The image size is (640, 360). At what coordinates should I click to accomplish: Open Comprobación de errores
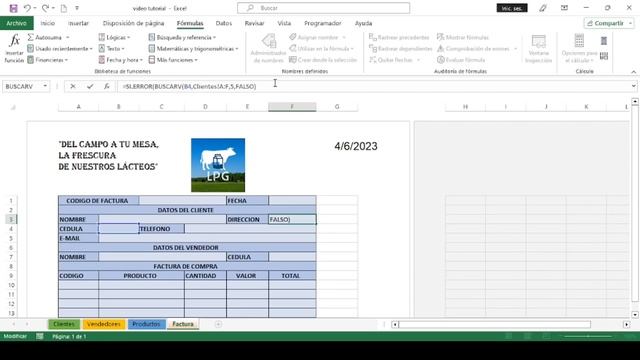(477, 49)
